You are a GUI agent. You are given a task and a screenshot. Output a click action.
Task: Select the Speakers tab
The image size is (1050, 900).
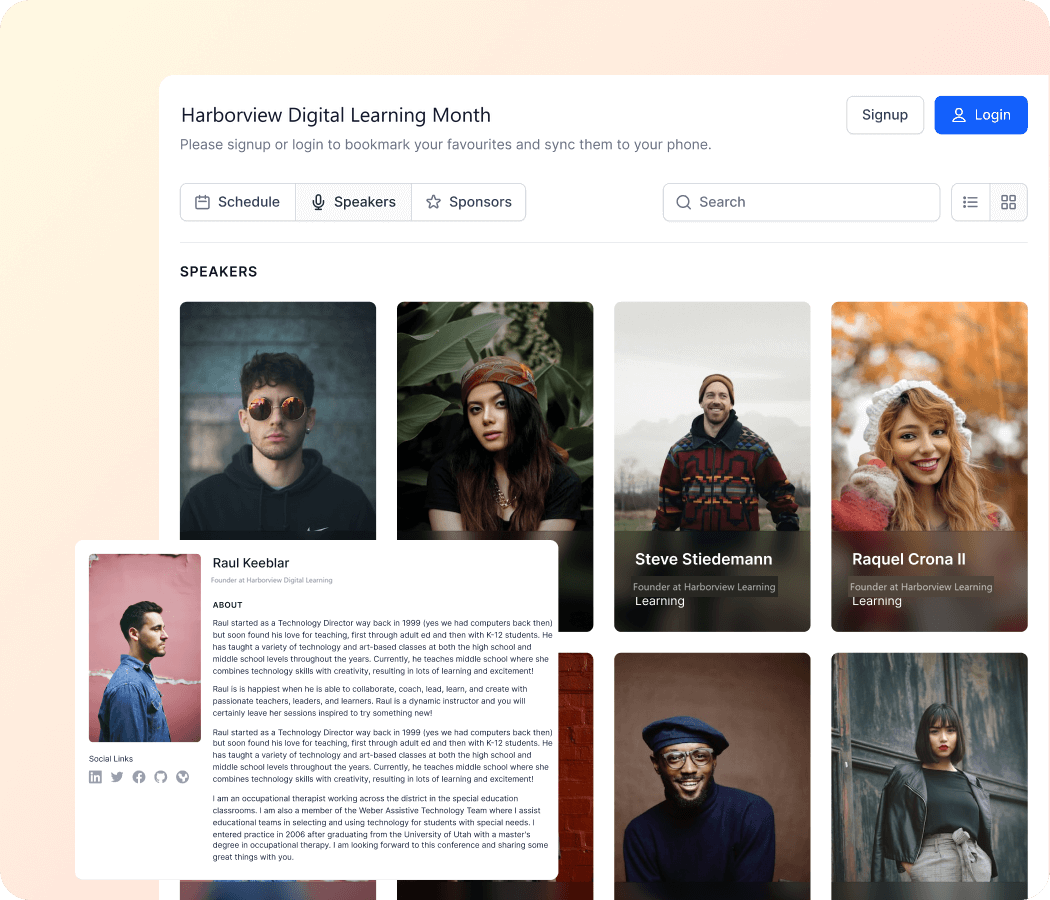(x=354, y=202)
